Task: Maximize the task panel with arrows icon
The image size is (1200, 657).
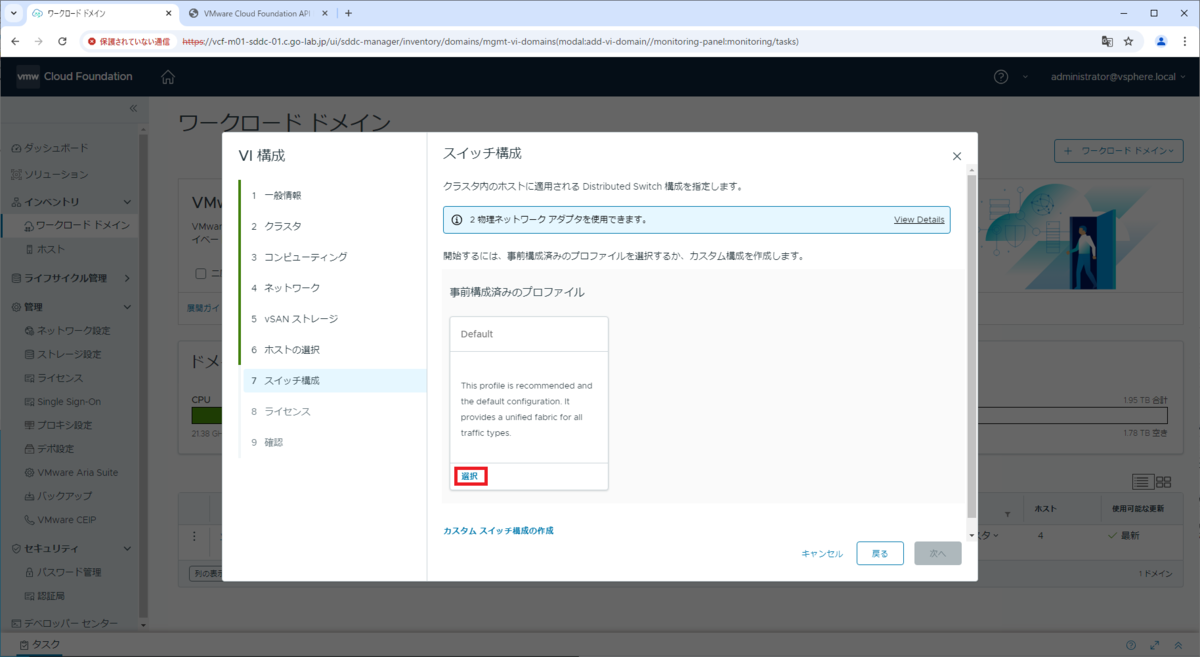Action: point(1155,645)
